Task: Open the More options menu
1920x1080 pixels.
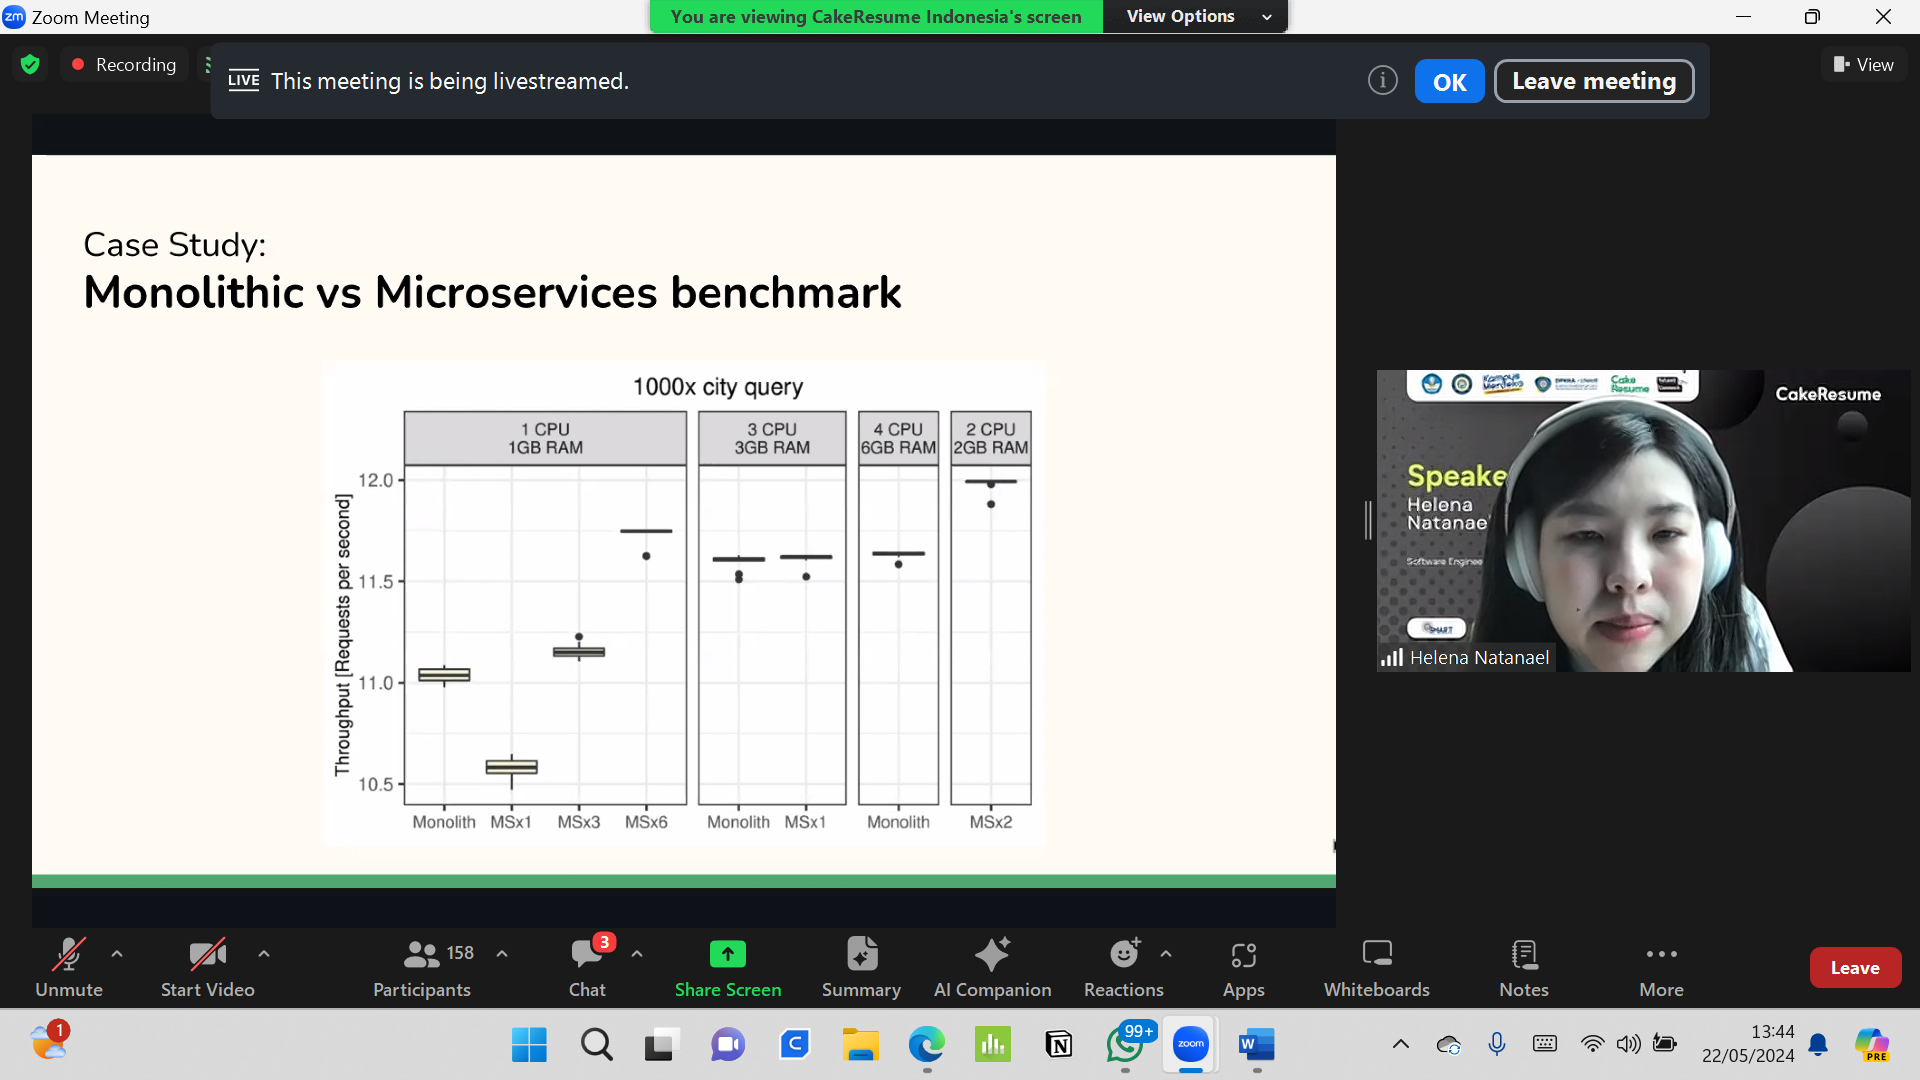Action: click(x=1661, y=967)
